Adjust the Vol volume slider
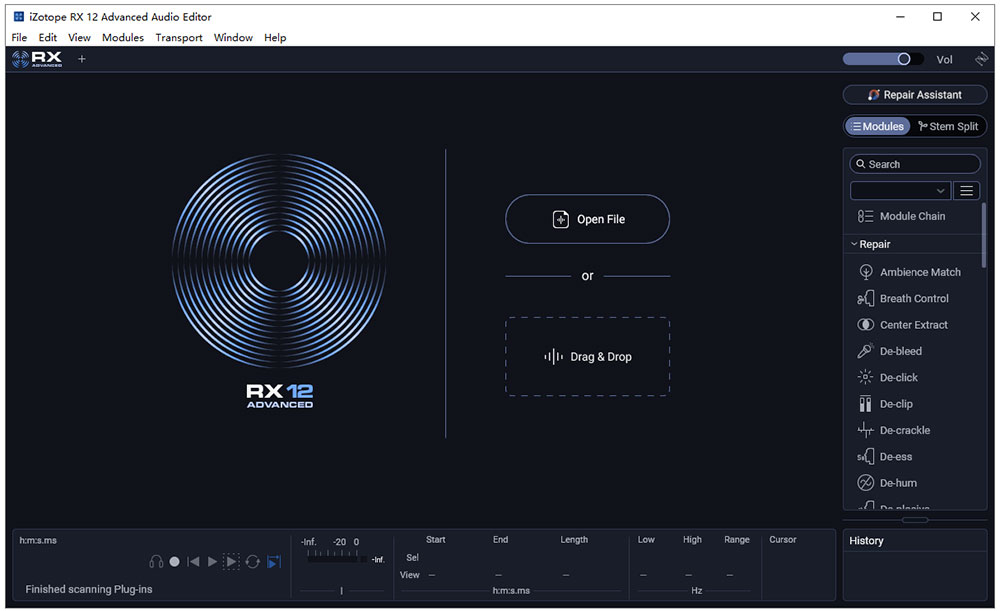The image size is (1000, 611). click(x=883, y=59)
